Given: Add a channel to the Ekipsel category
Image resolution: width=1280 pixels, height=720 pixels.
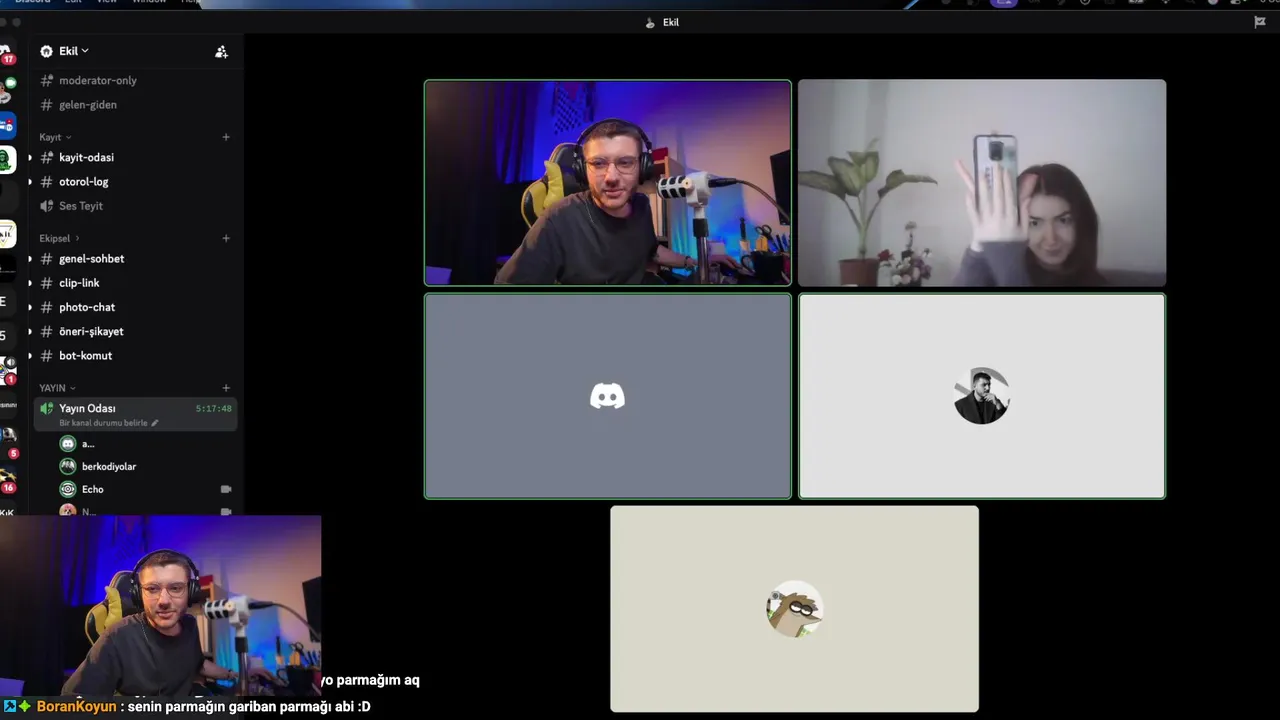Looking at the screenshot, I should click(x=226, y=238).
